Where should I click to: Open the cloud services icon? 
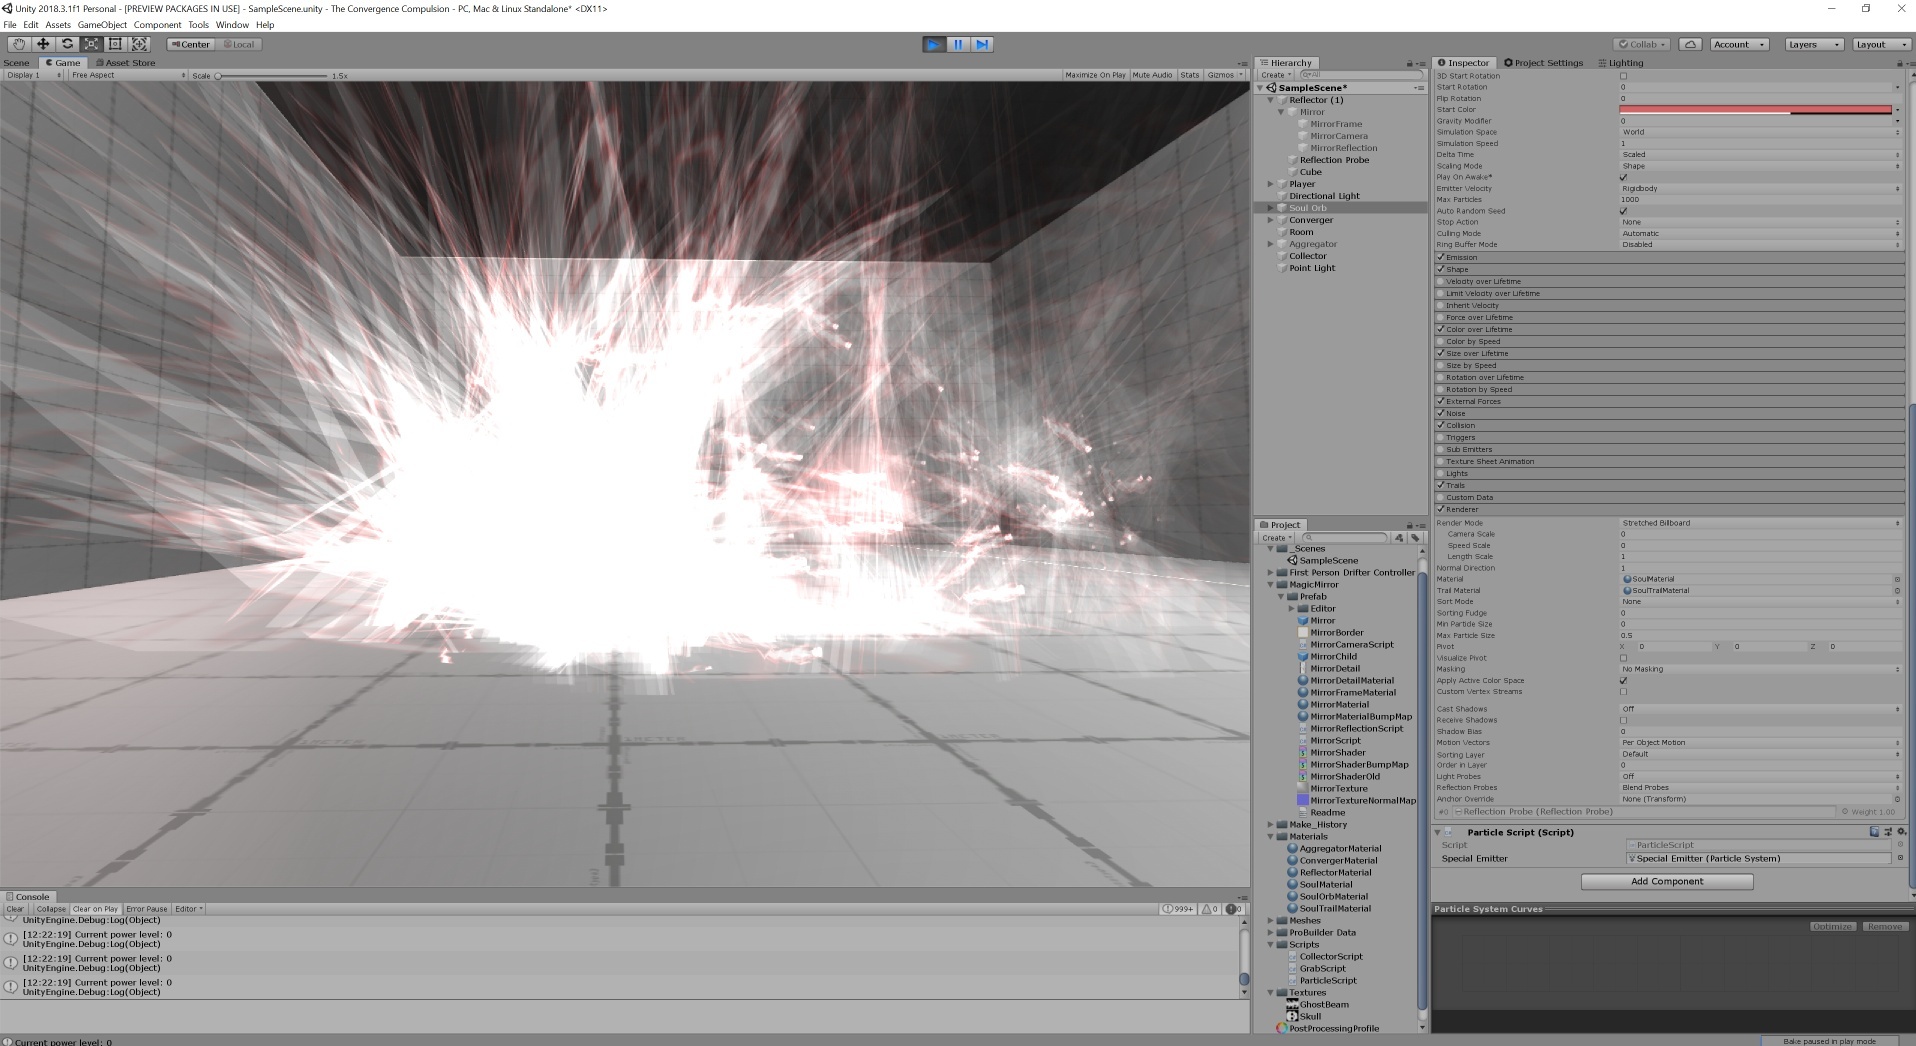click(1690, 44)
